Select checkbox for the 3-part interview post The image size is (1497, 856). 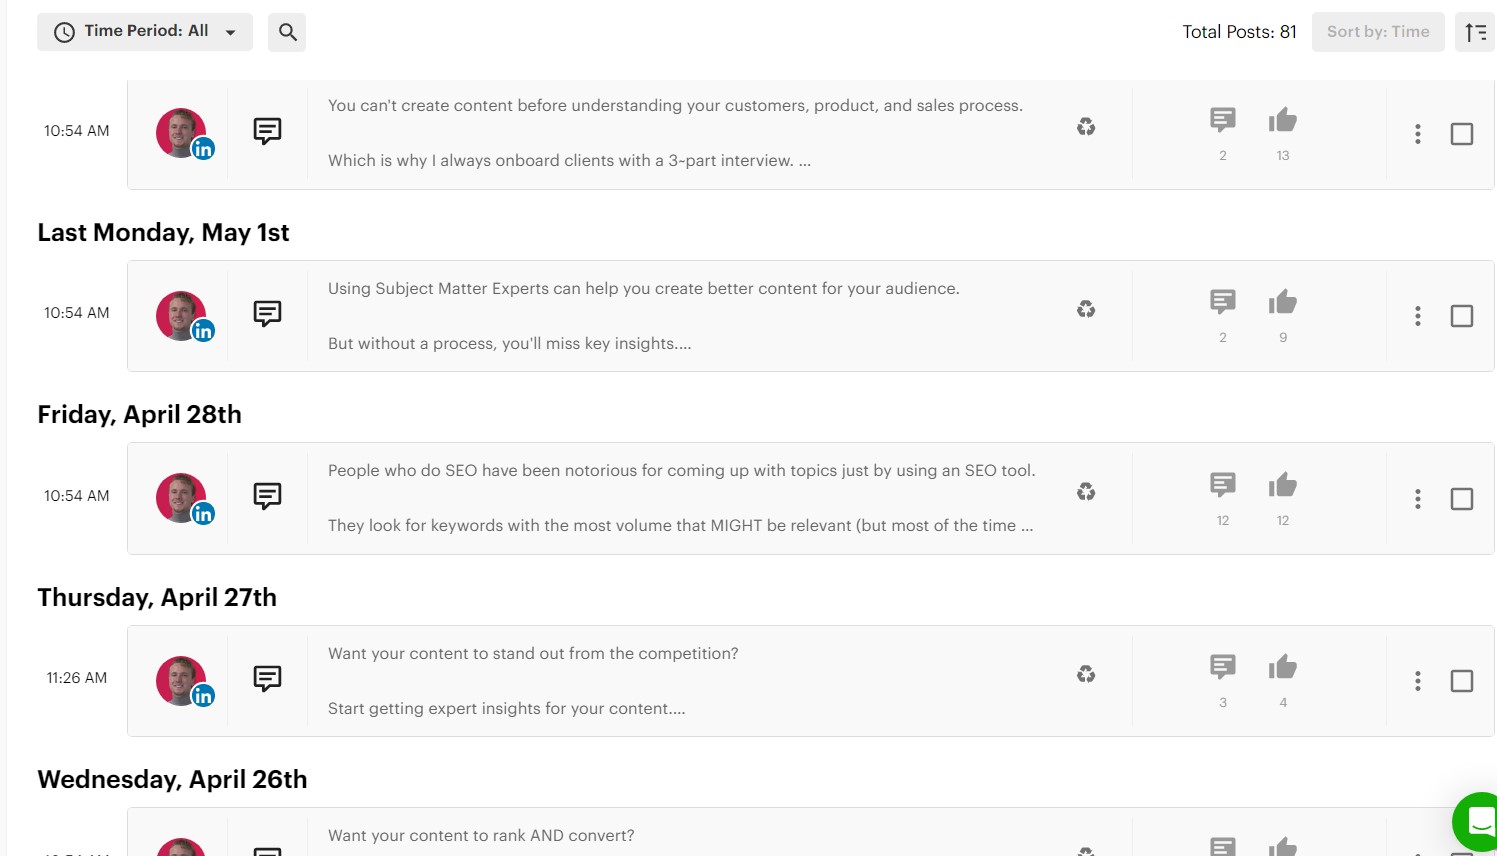tap(1461, 134)
